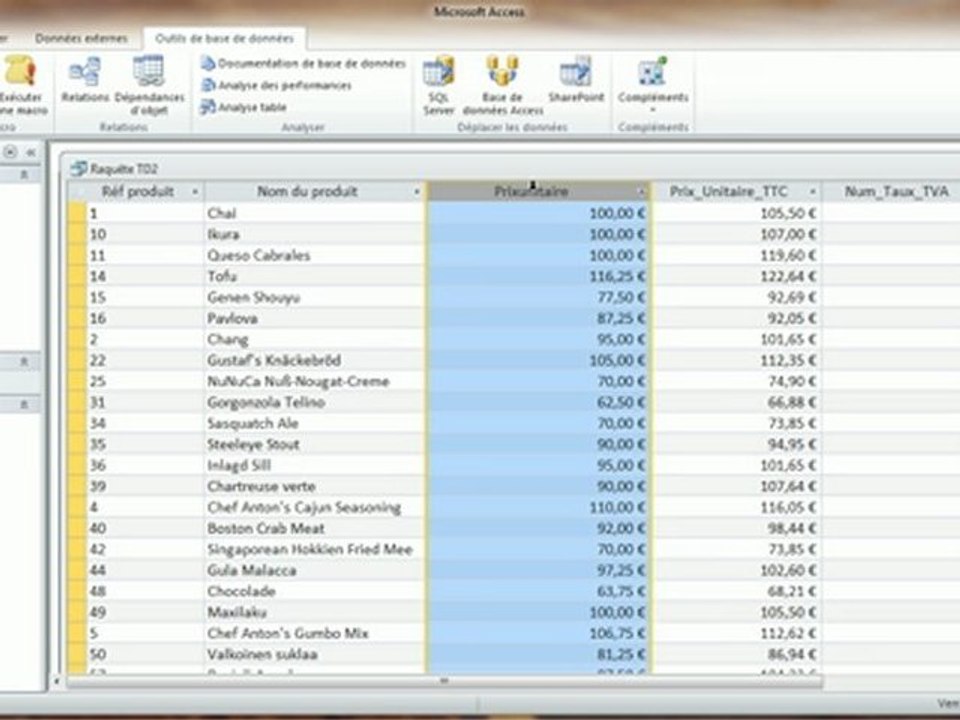Screen dimensions: 960x720
Task: Launch Analyse des performances
Action: coord(277,85)
